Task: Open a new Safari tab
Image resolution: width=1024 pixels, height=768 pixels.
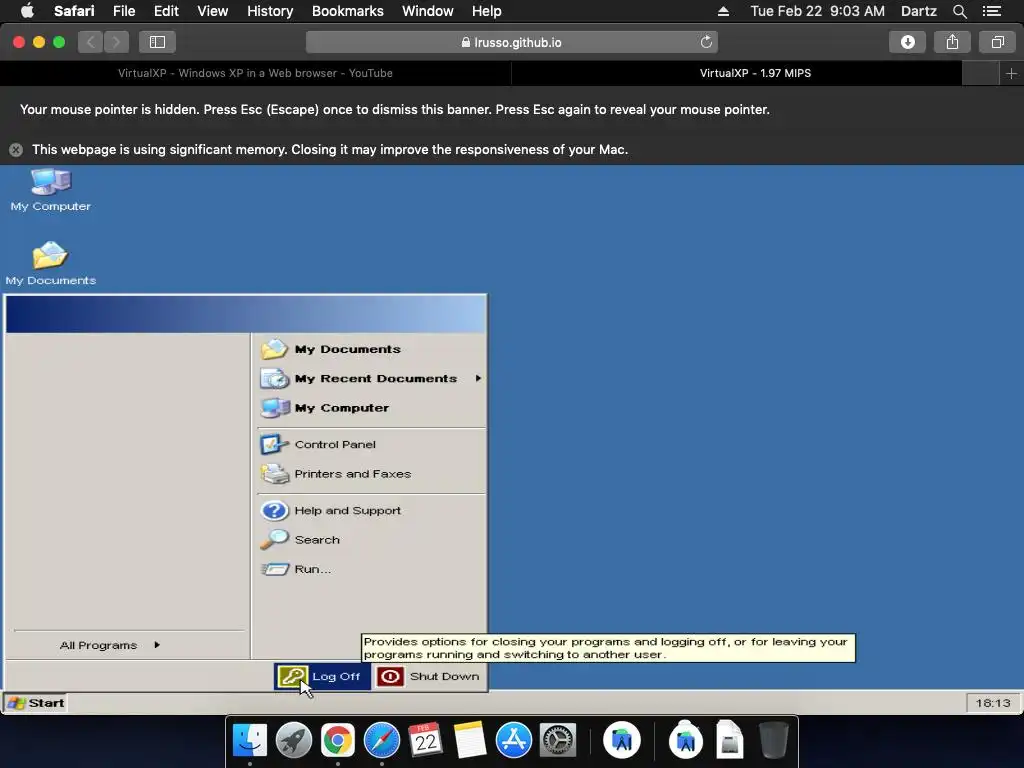Action: (x=1011, y=74)
